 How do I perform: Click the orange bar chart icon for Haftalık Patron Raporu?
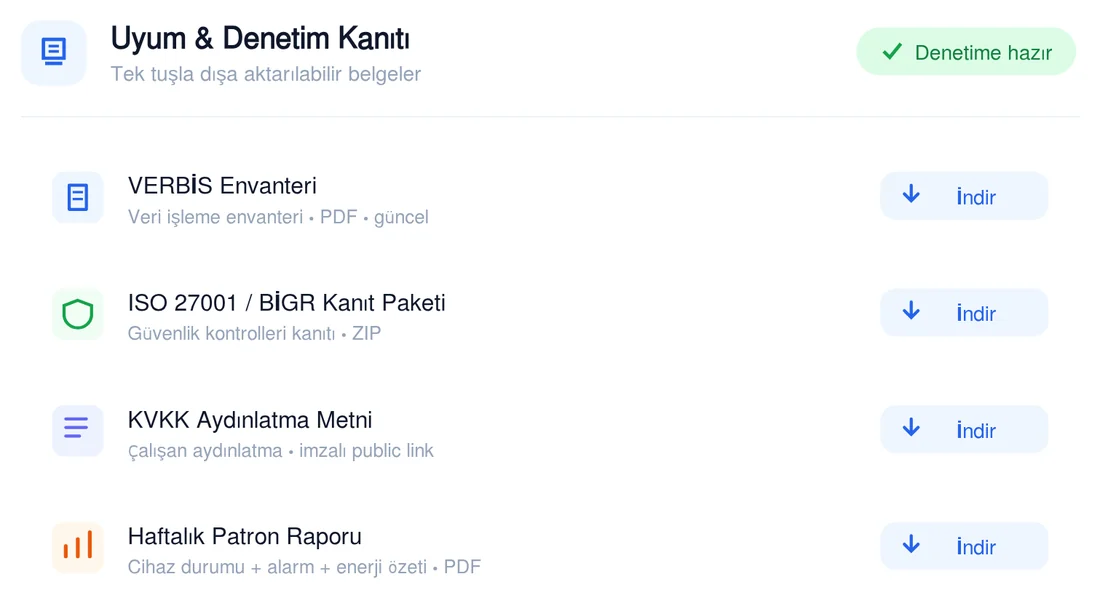[78, 547]
